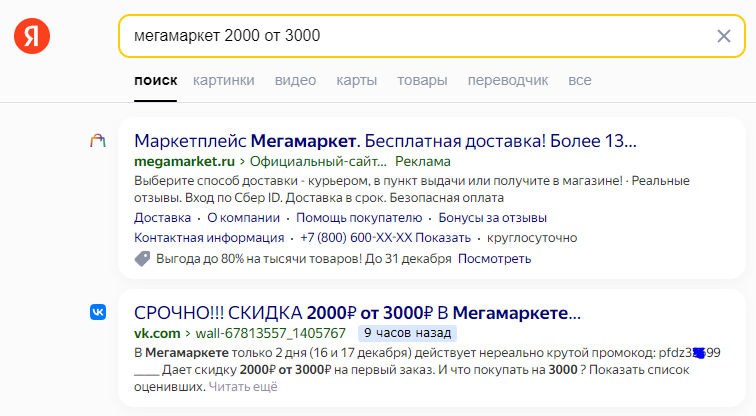Open the товары tab
756x416 pixels.
pos(422,81)
